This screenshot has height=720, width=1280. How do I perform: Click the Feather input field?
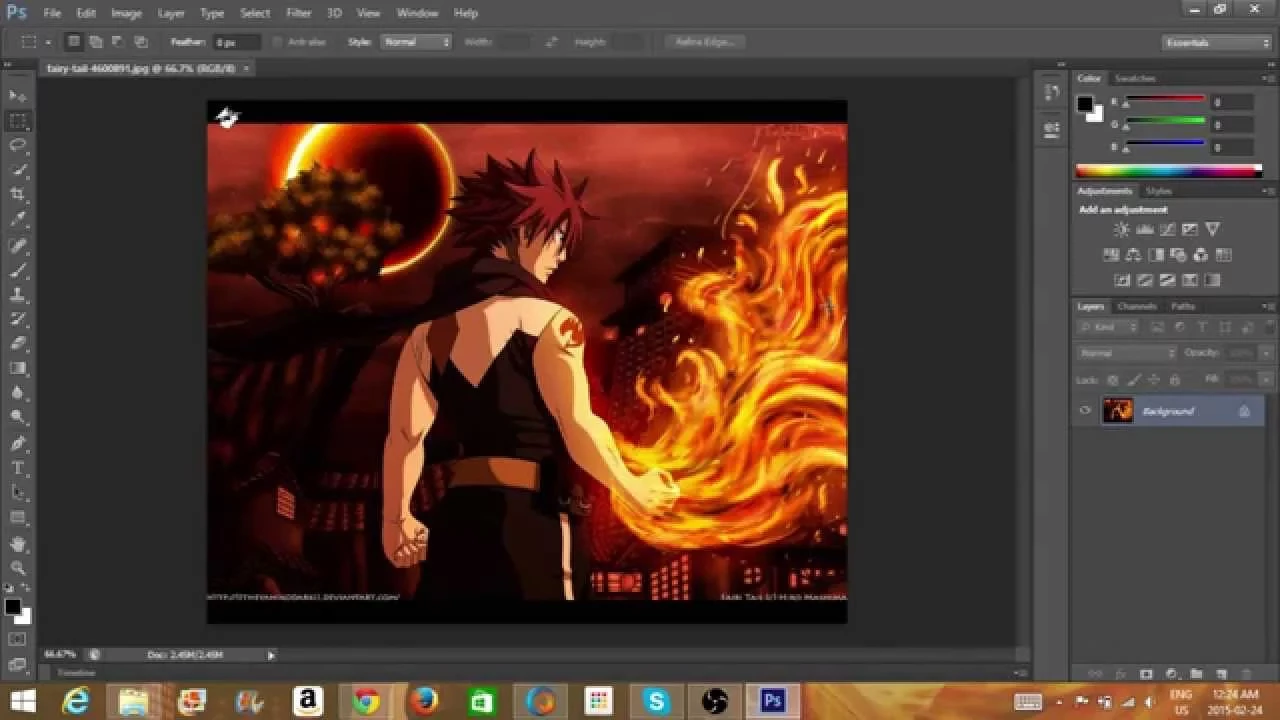tap(237, 42)
